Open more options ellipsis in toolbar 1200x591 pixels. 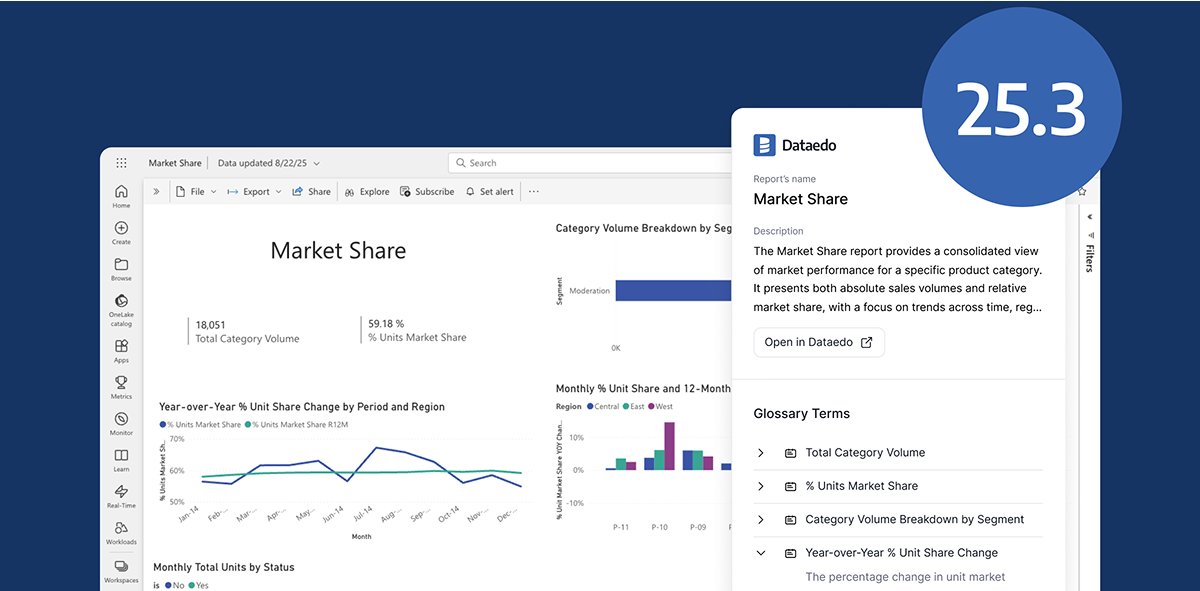534,191
